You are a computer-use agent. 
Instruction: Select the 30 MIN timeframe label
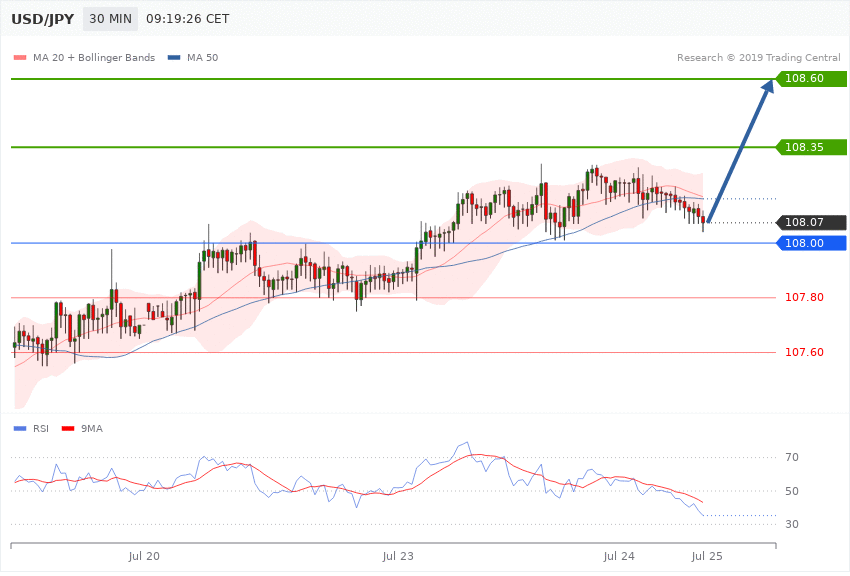click(110, 19)
